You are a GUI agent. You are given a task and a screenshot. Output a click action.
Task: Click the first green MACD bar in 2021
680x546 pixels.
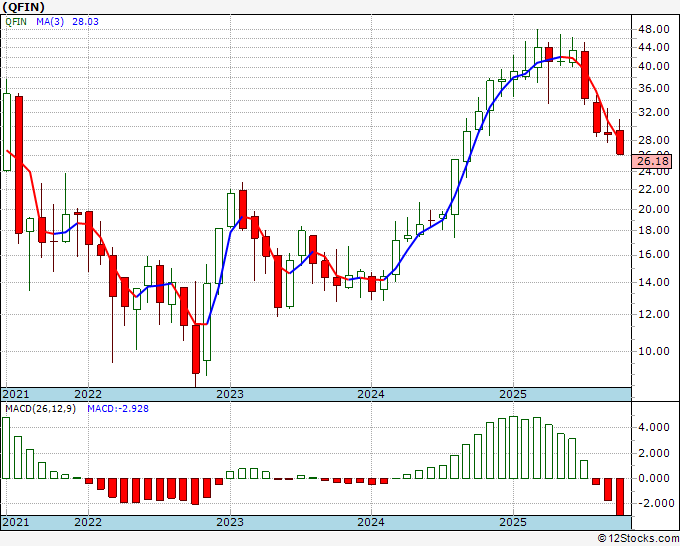6,448
